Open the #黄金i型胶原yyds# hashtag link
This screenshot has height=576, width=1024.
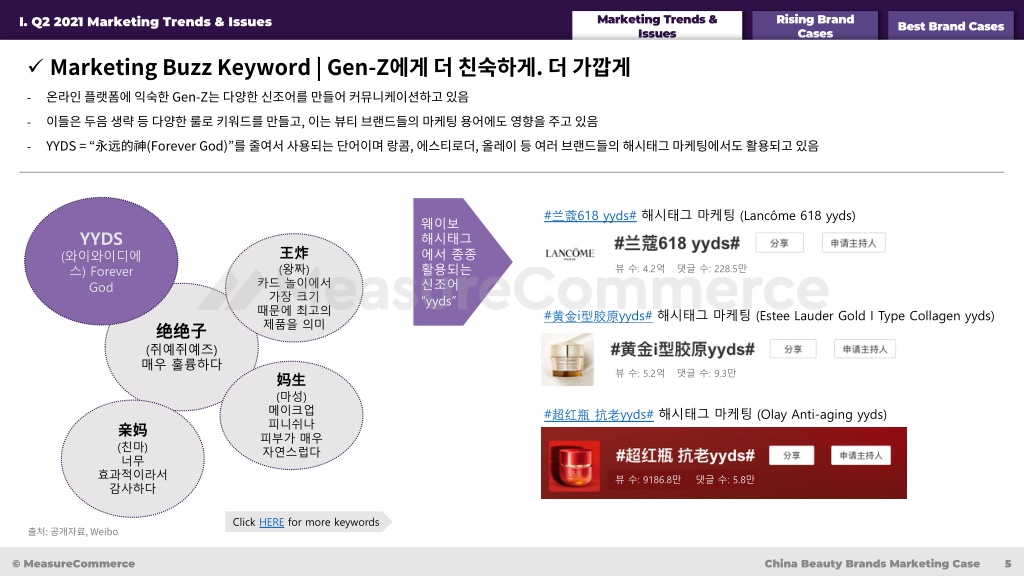click(598, 316)
